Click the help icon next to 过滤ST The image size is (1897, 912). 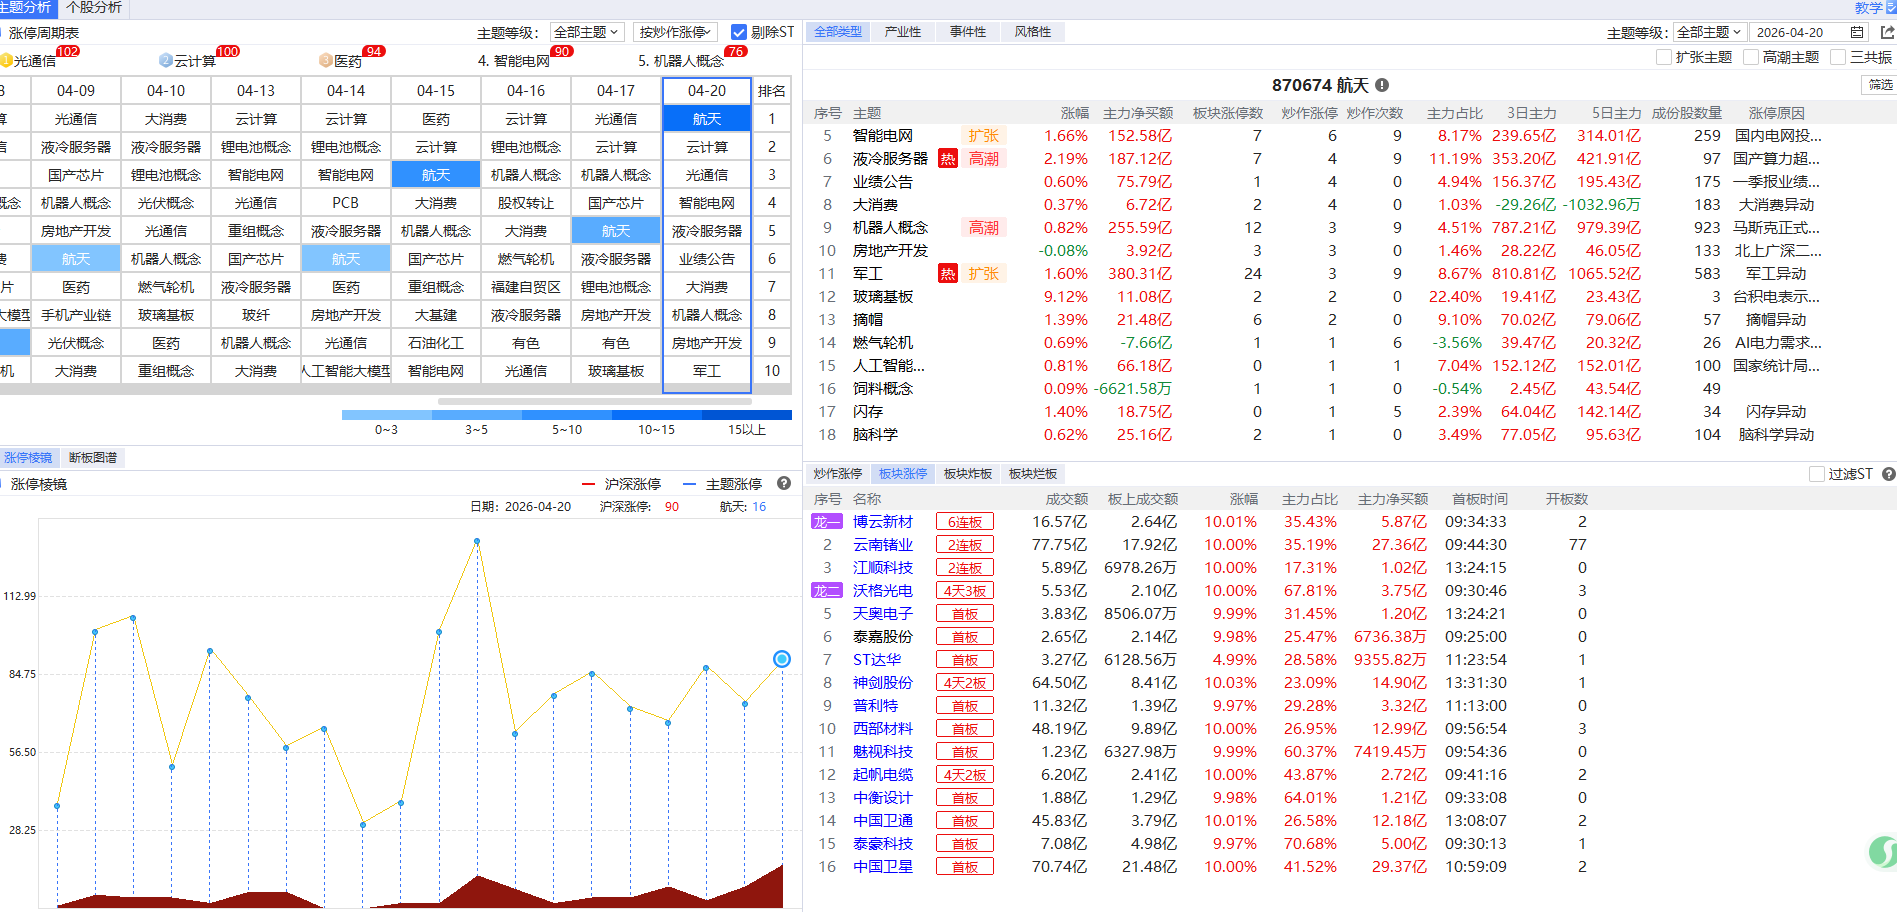(1888, 474)
